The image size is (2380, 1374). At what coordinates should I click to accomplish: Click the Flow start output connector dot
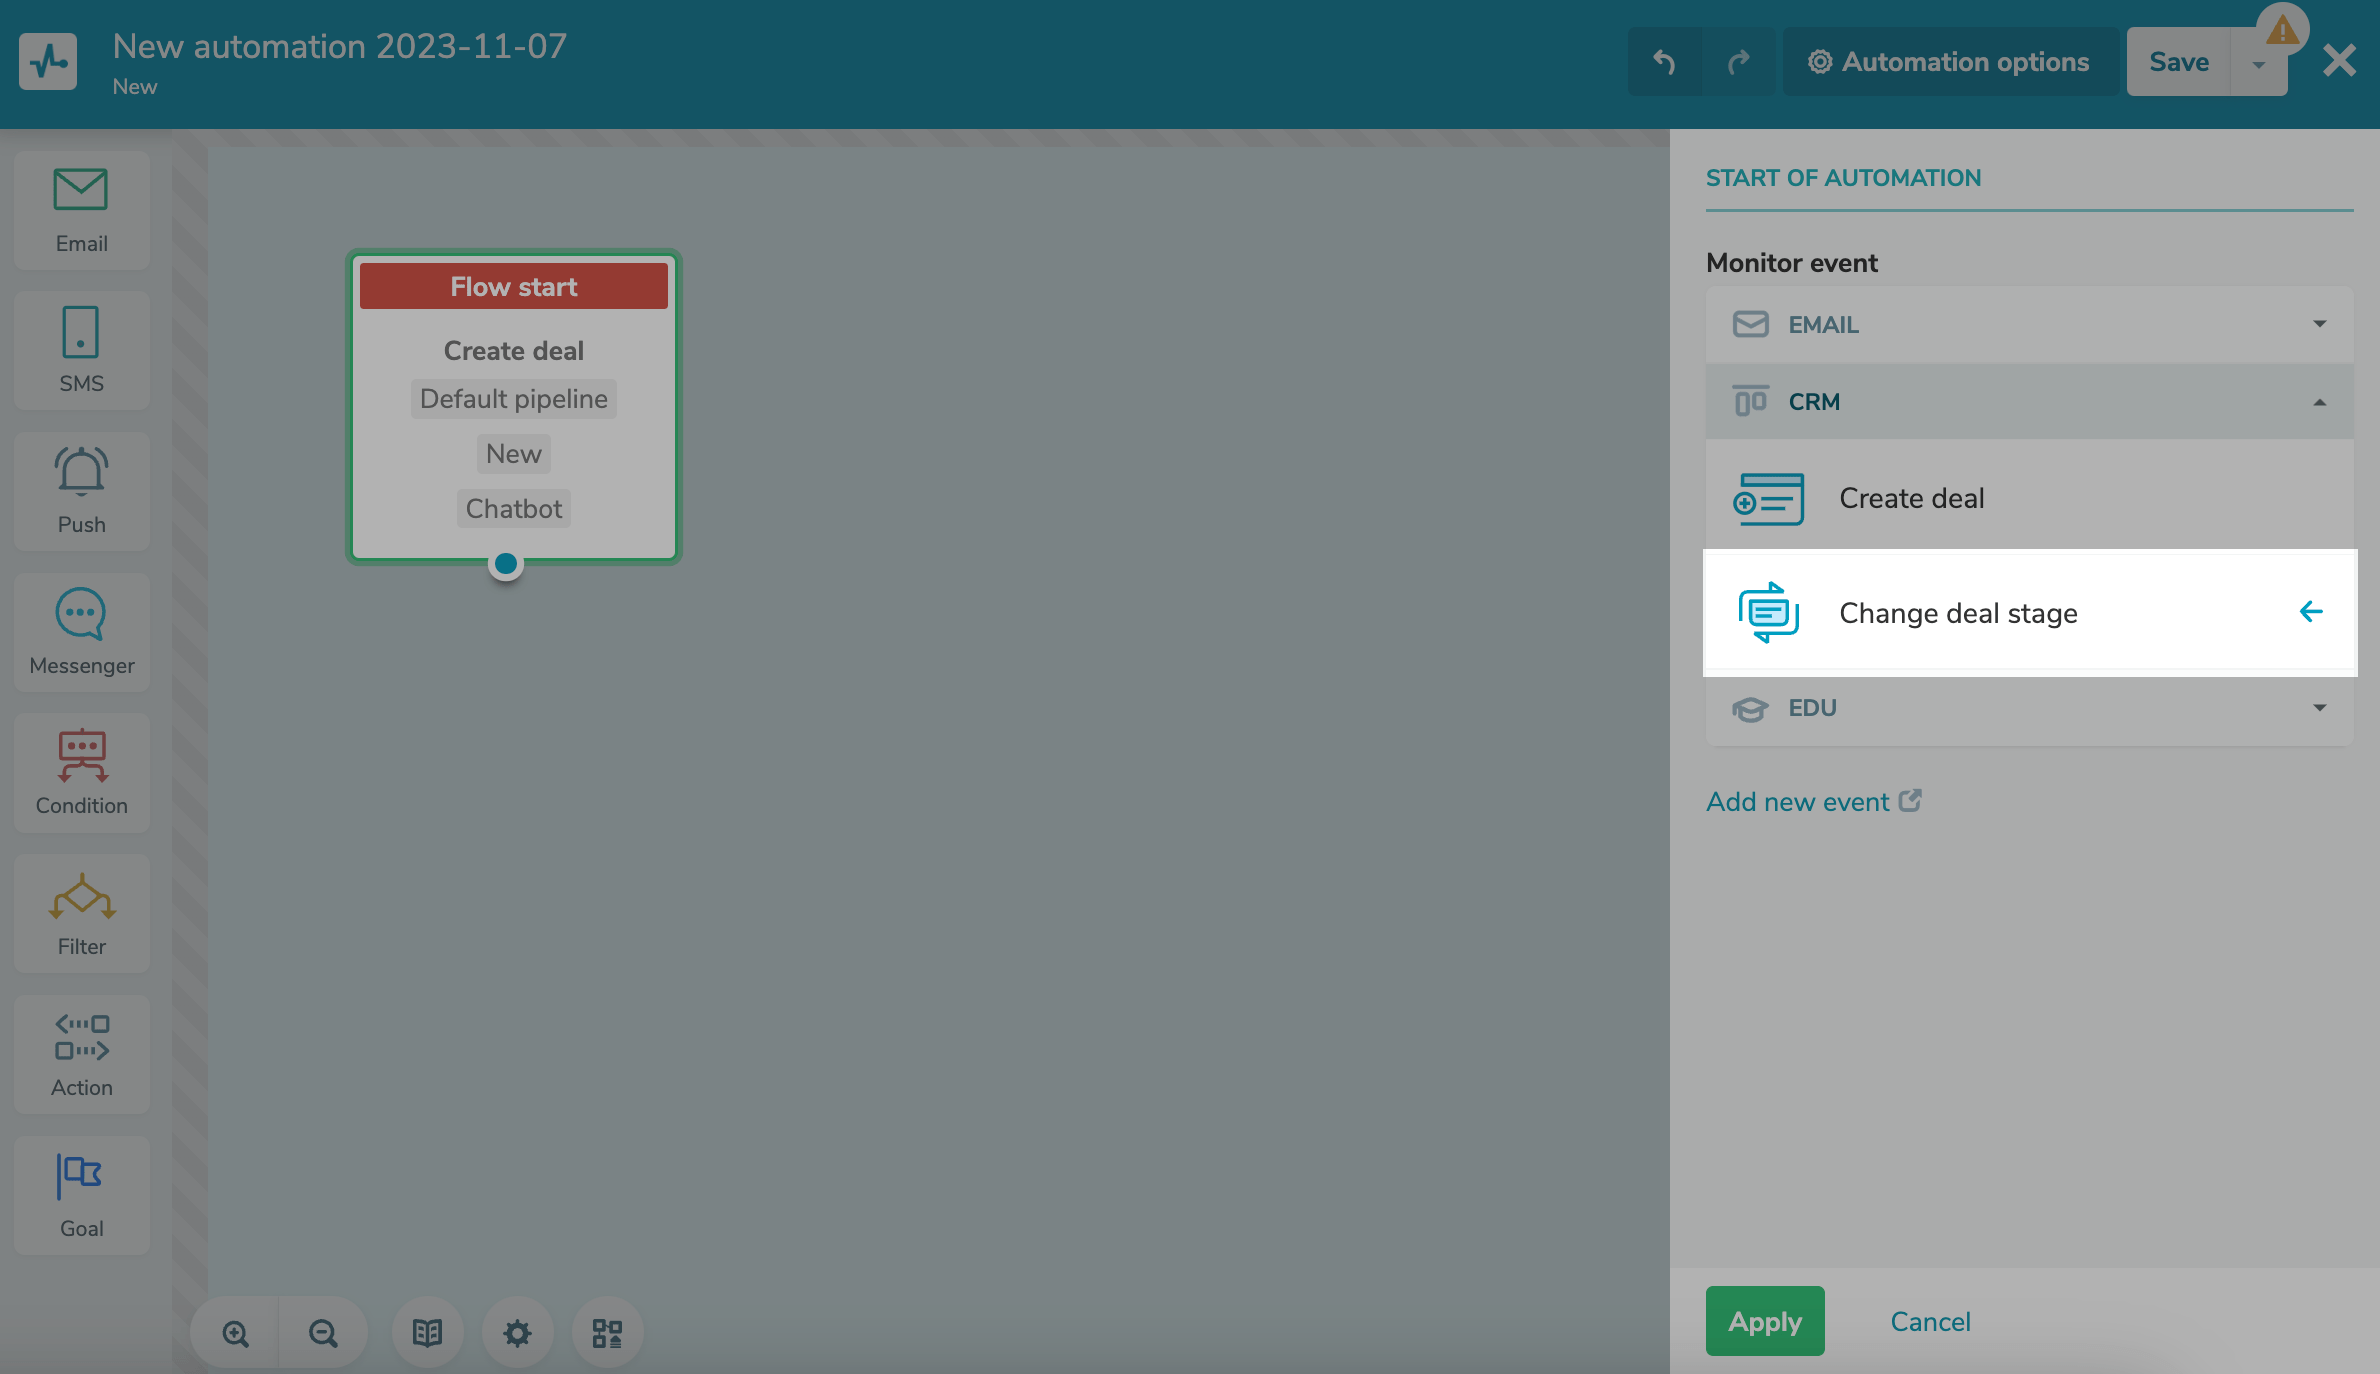click(506, 564)
